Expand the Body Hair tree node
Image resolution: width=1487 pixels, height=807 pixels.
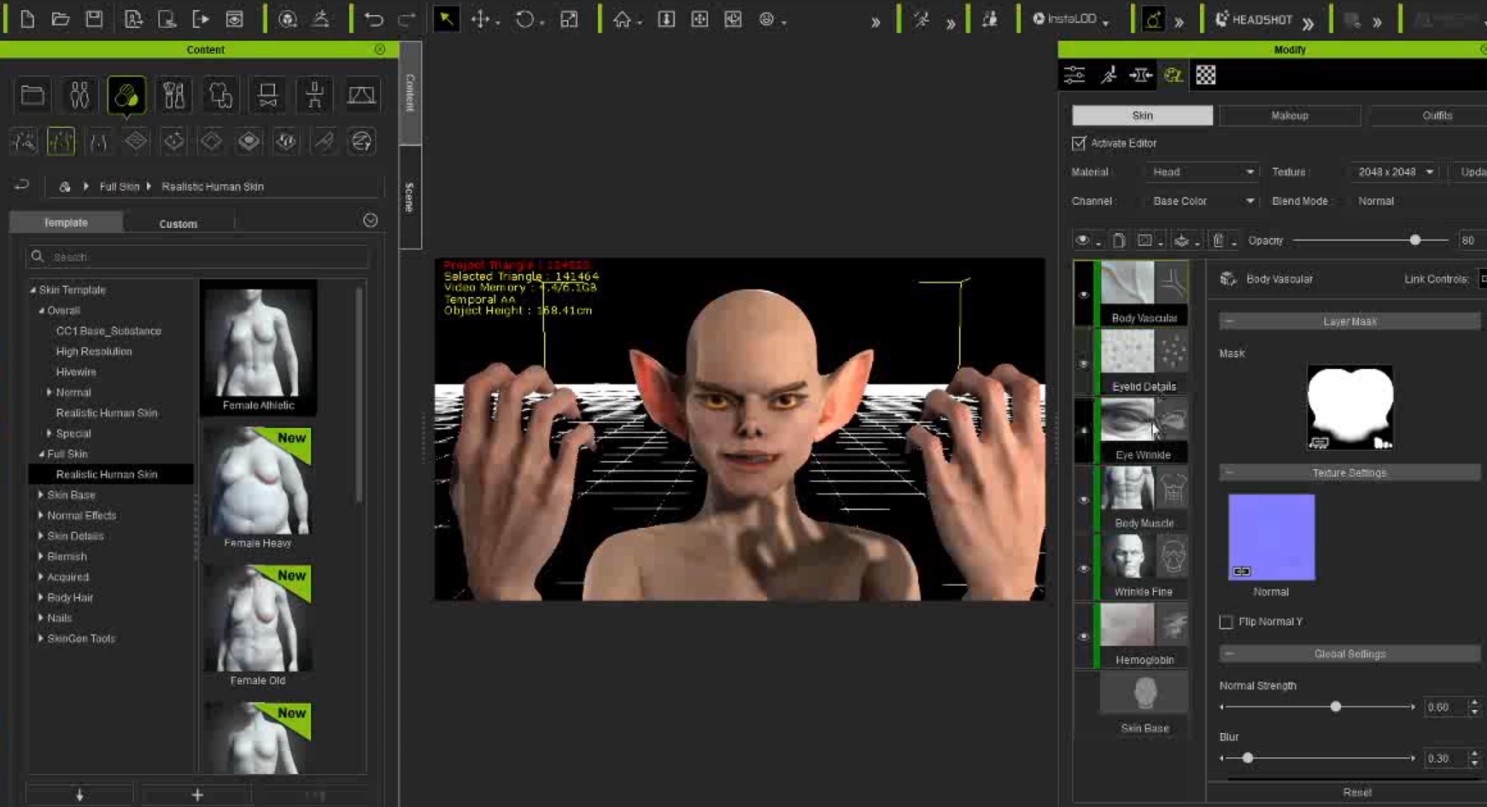pos(41,597)
